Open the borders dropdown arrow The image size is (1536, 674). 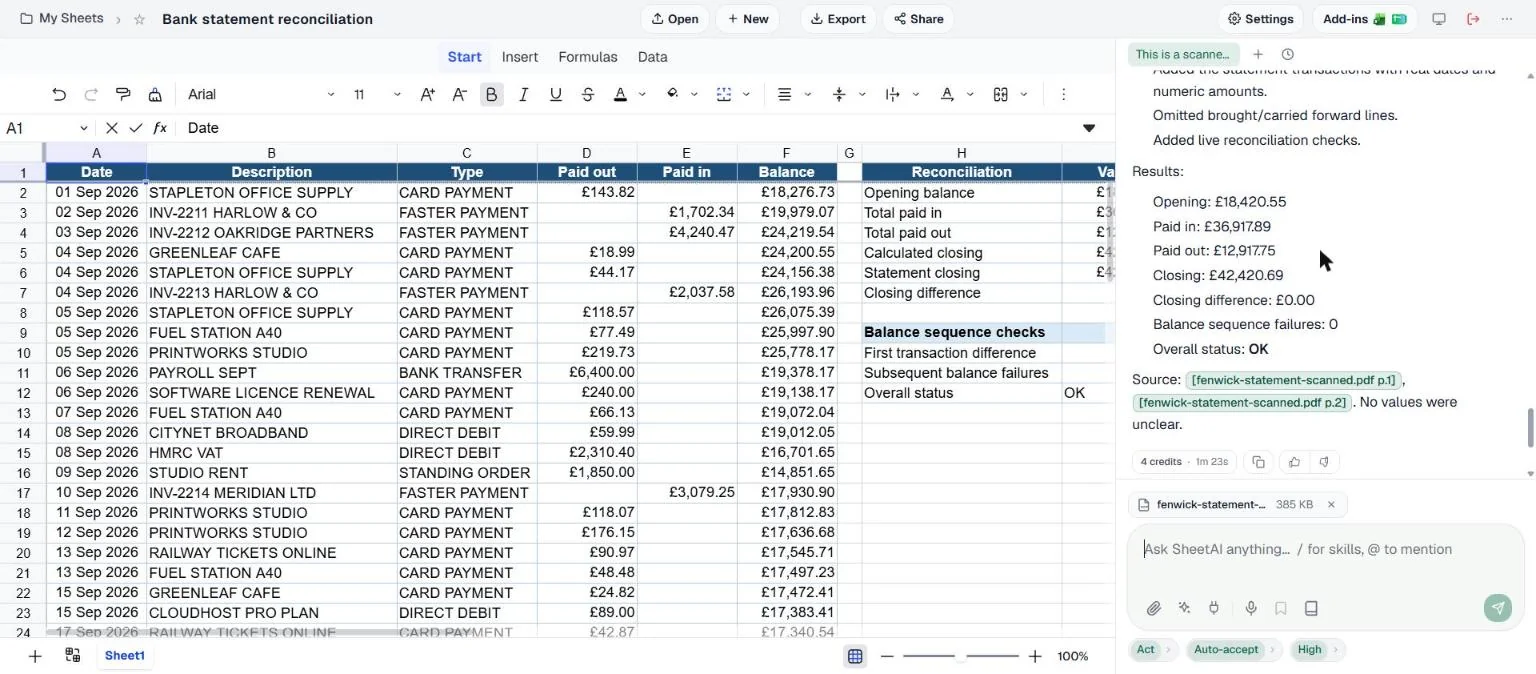coord(746,95)
